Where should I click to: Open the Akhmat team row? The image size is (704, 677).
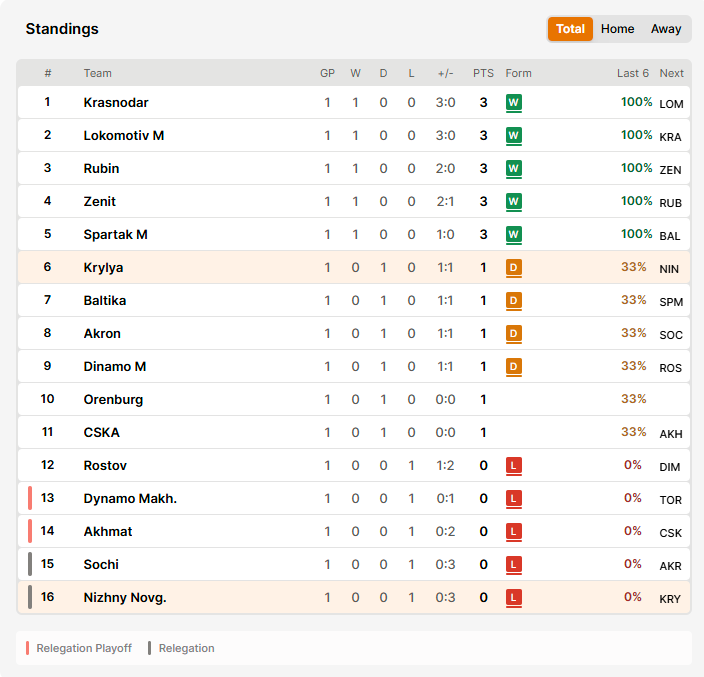[x=354, y=532]
